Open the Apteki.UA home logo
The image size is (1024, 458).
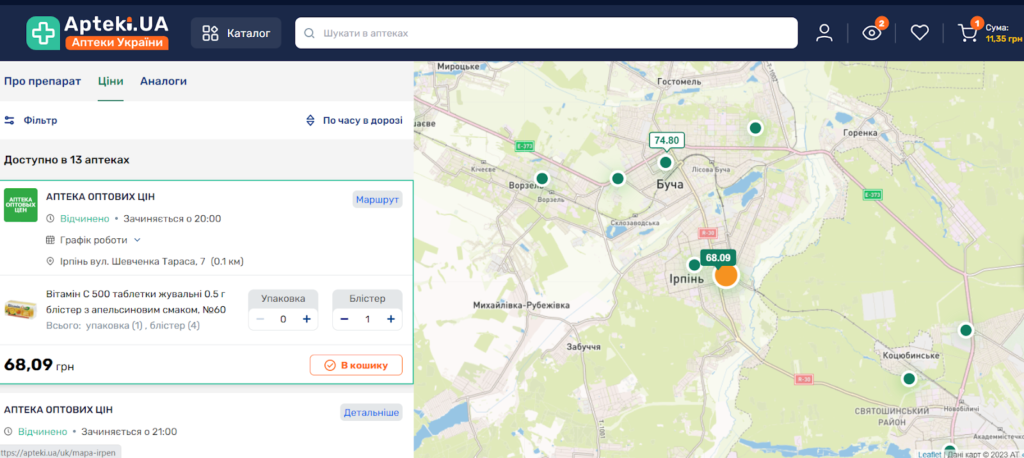(98, 33)
